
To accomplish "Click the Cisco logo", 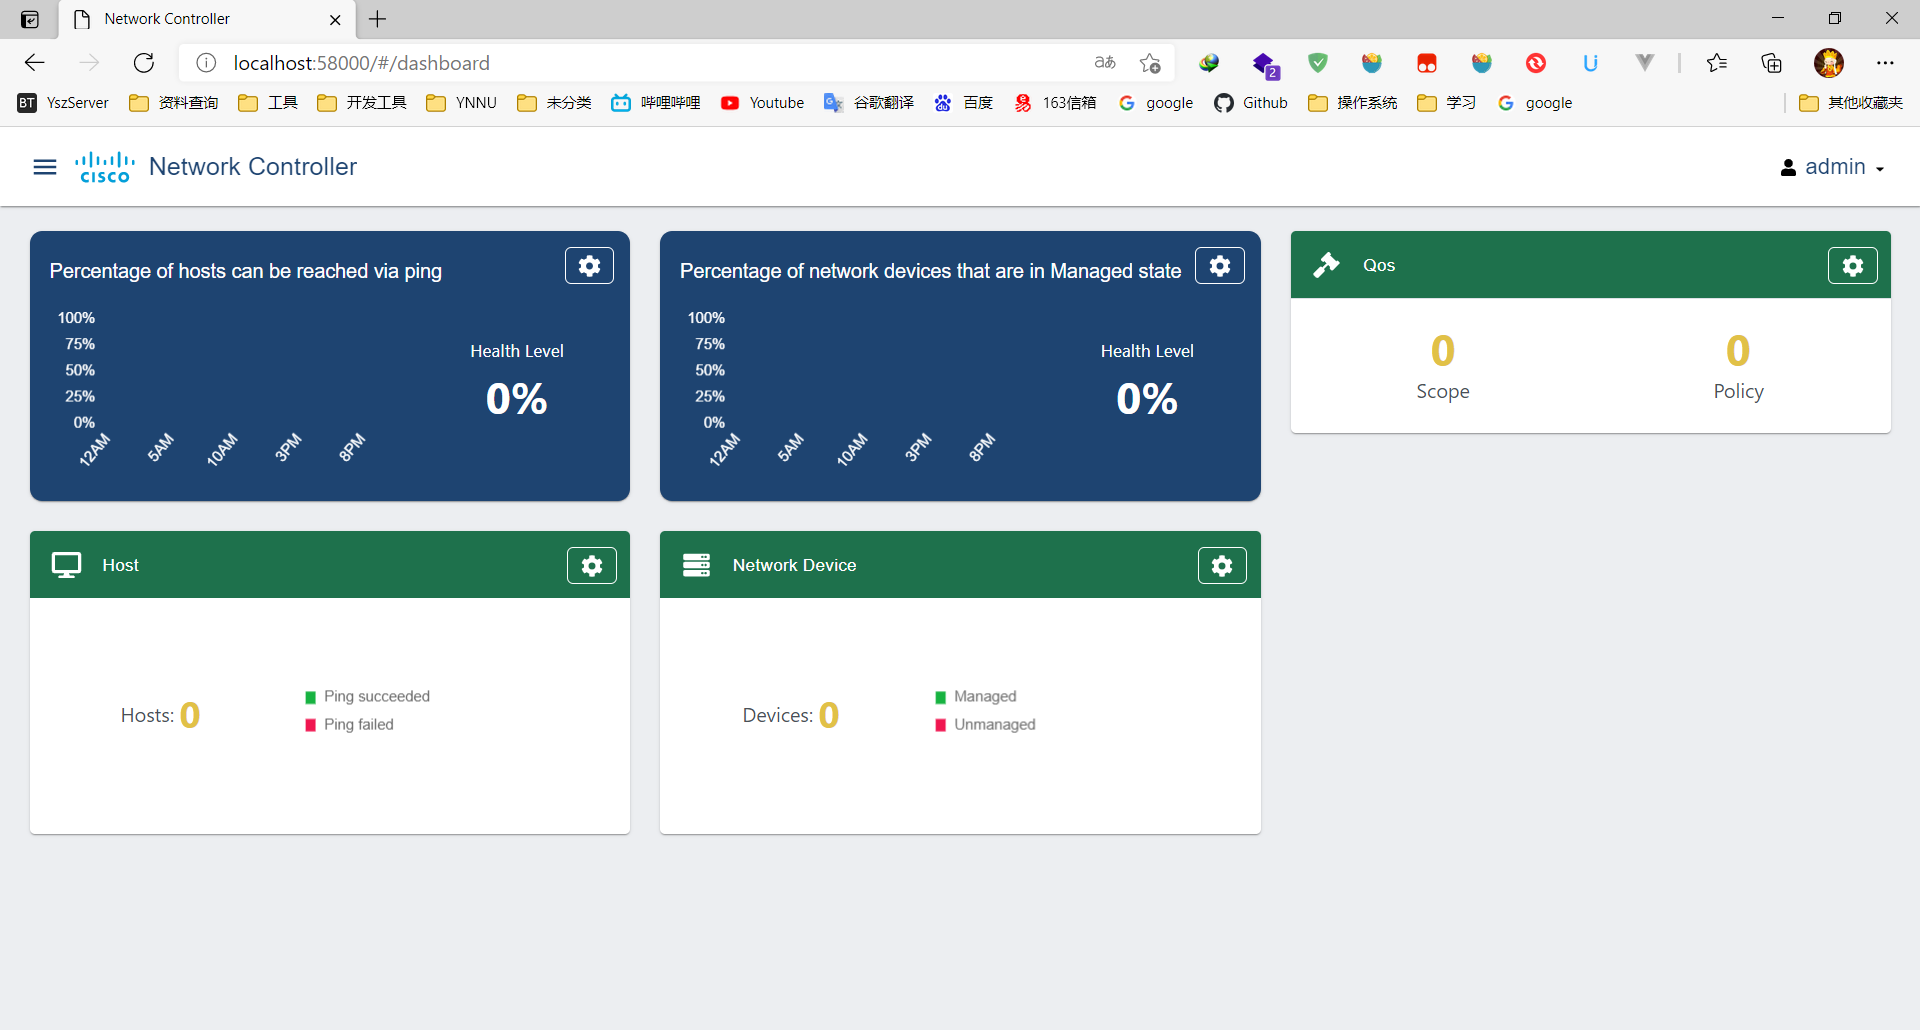I will [x=105, y=167].
